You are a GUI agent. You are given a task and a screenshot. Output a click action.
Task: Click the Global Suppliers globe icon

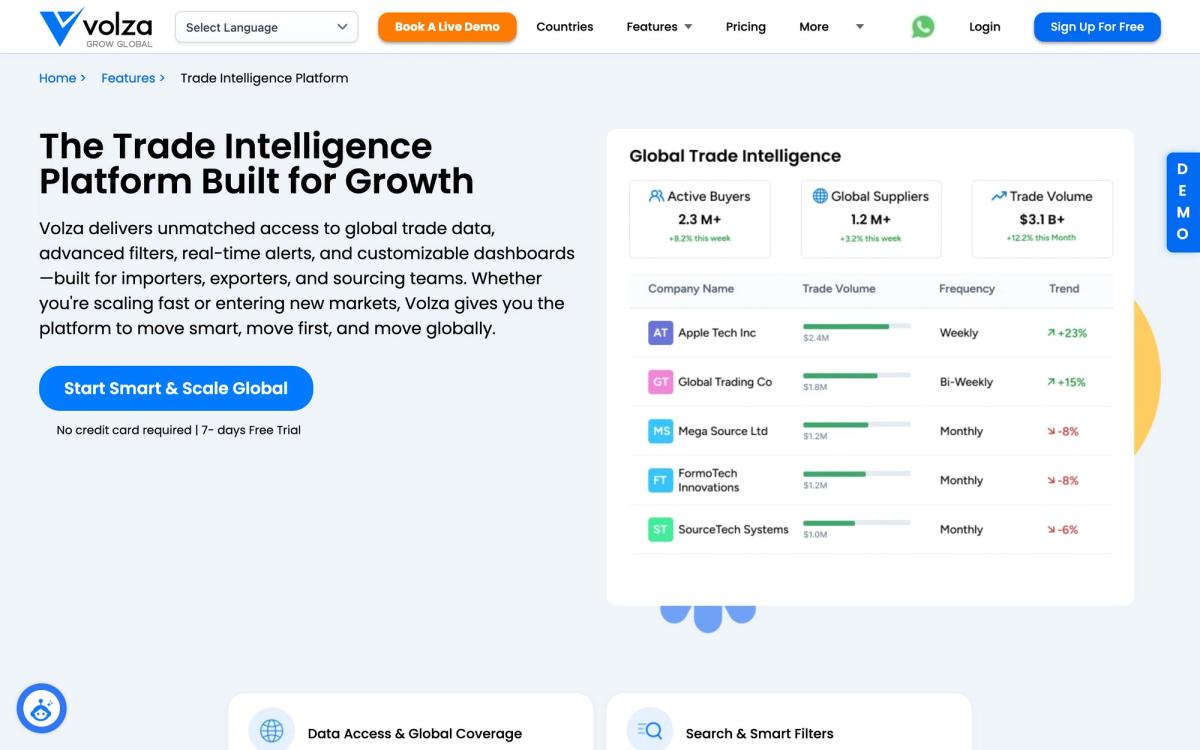(820, 196)
